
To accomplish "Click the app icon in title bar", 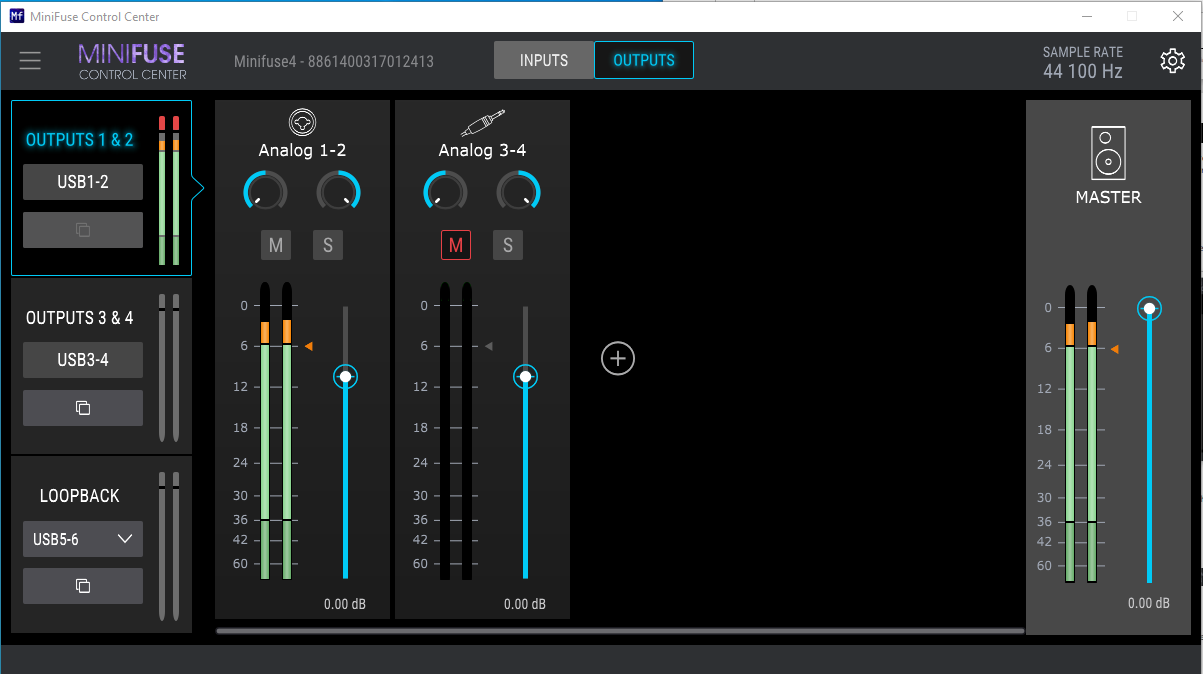I will click(16, 16).
